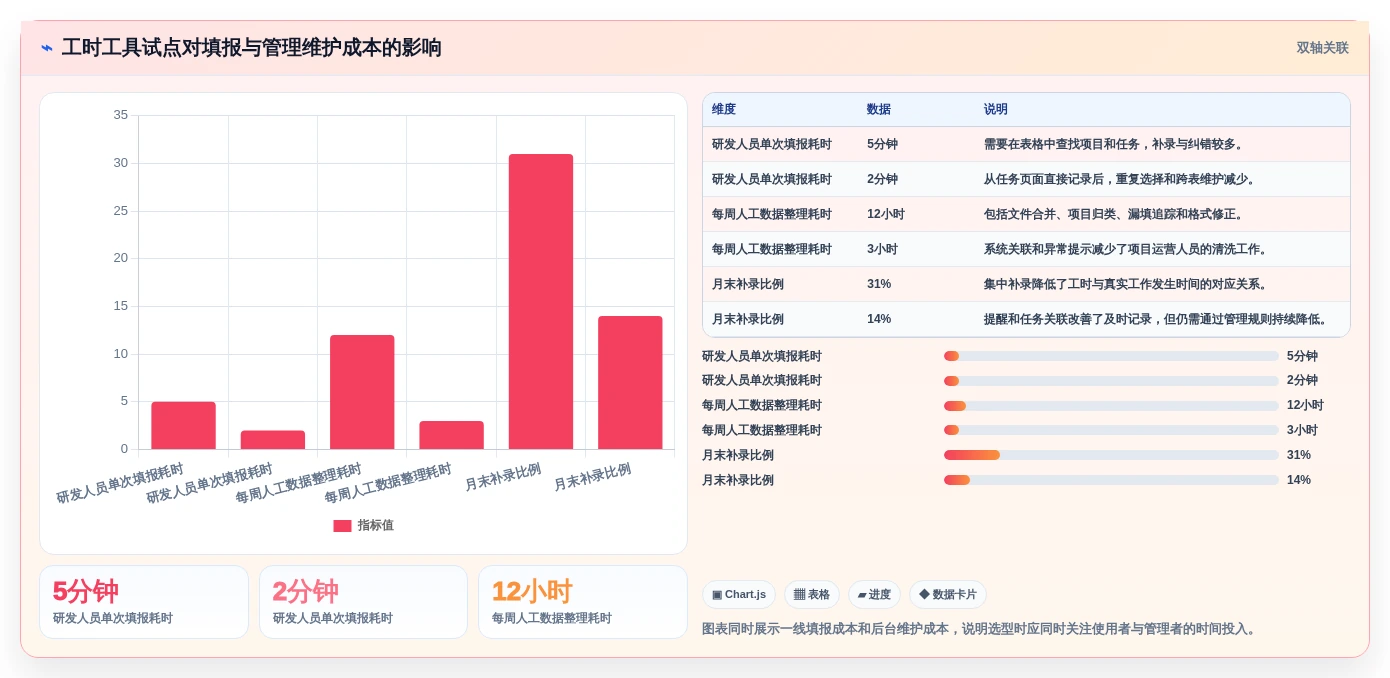
Task: Click the progress bar labeled 14%
Action: coord(1111,480)
